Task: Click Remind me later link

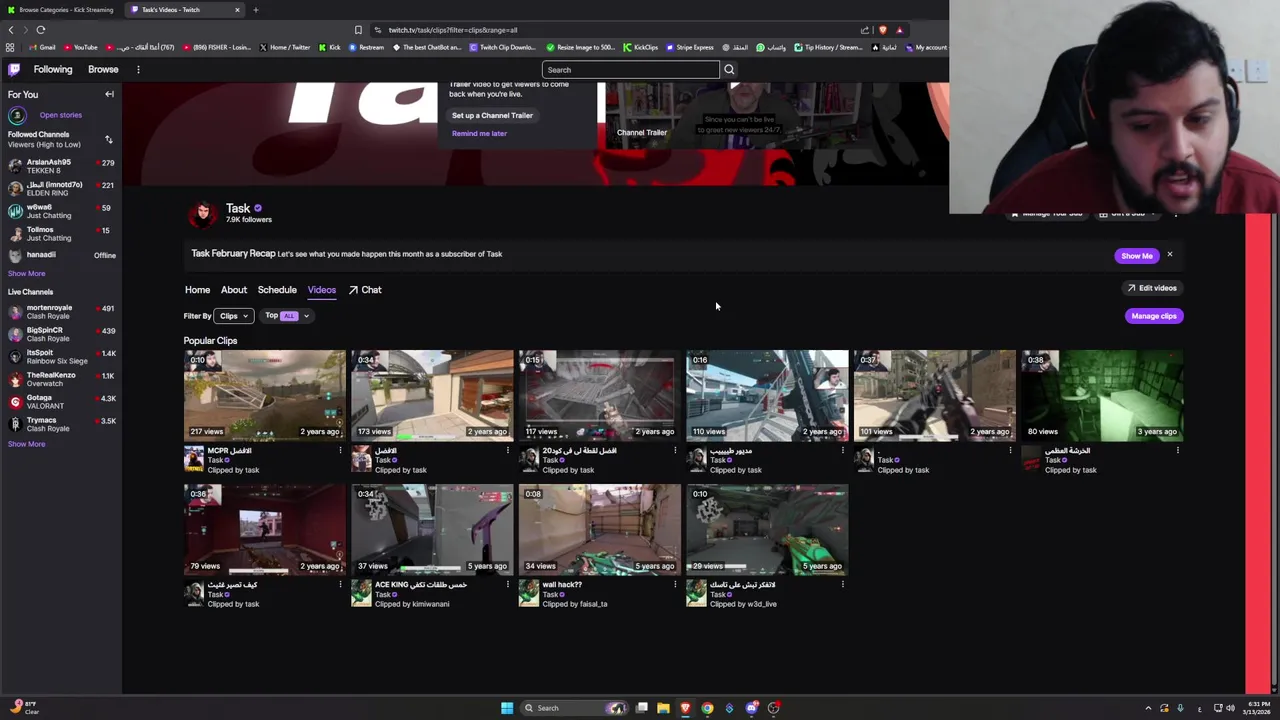Action: coord(479,134)
